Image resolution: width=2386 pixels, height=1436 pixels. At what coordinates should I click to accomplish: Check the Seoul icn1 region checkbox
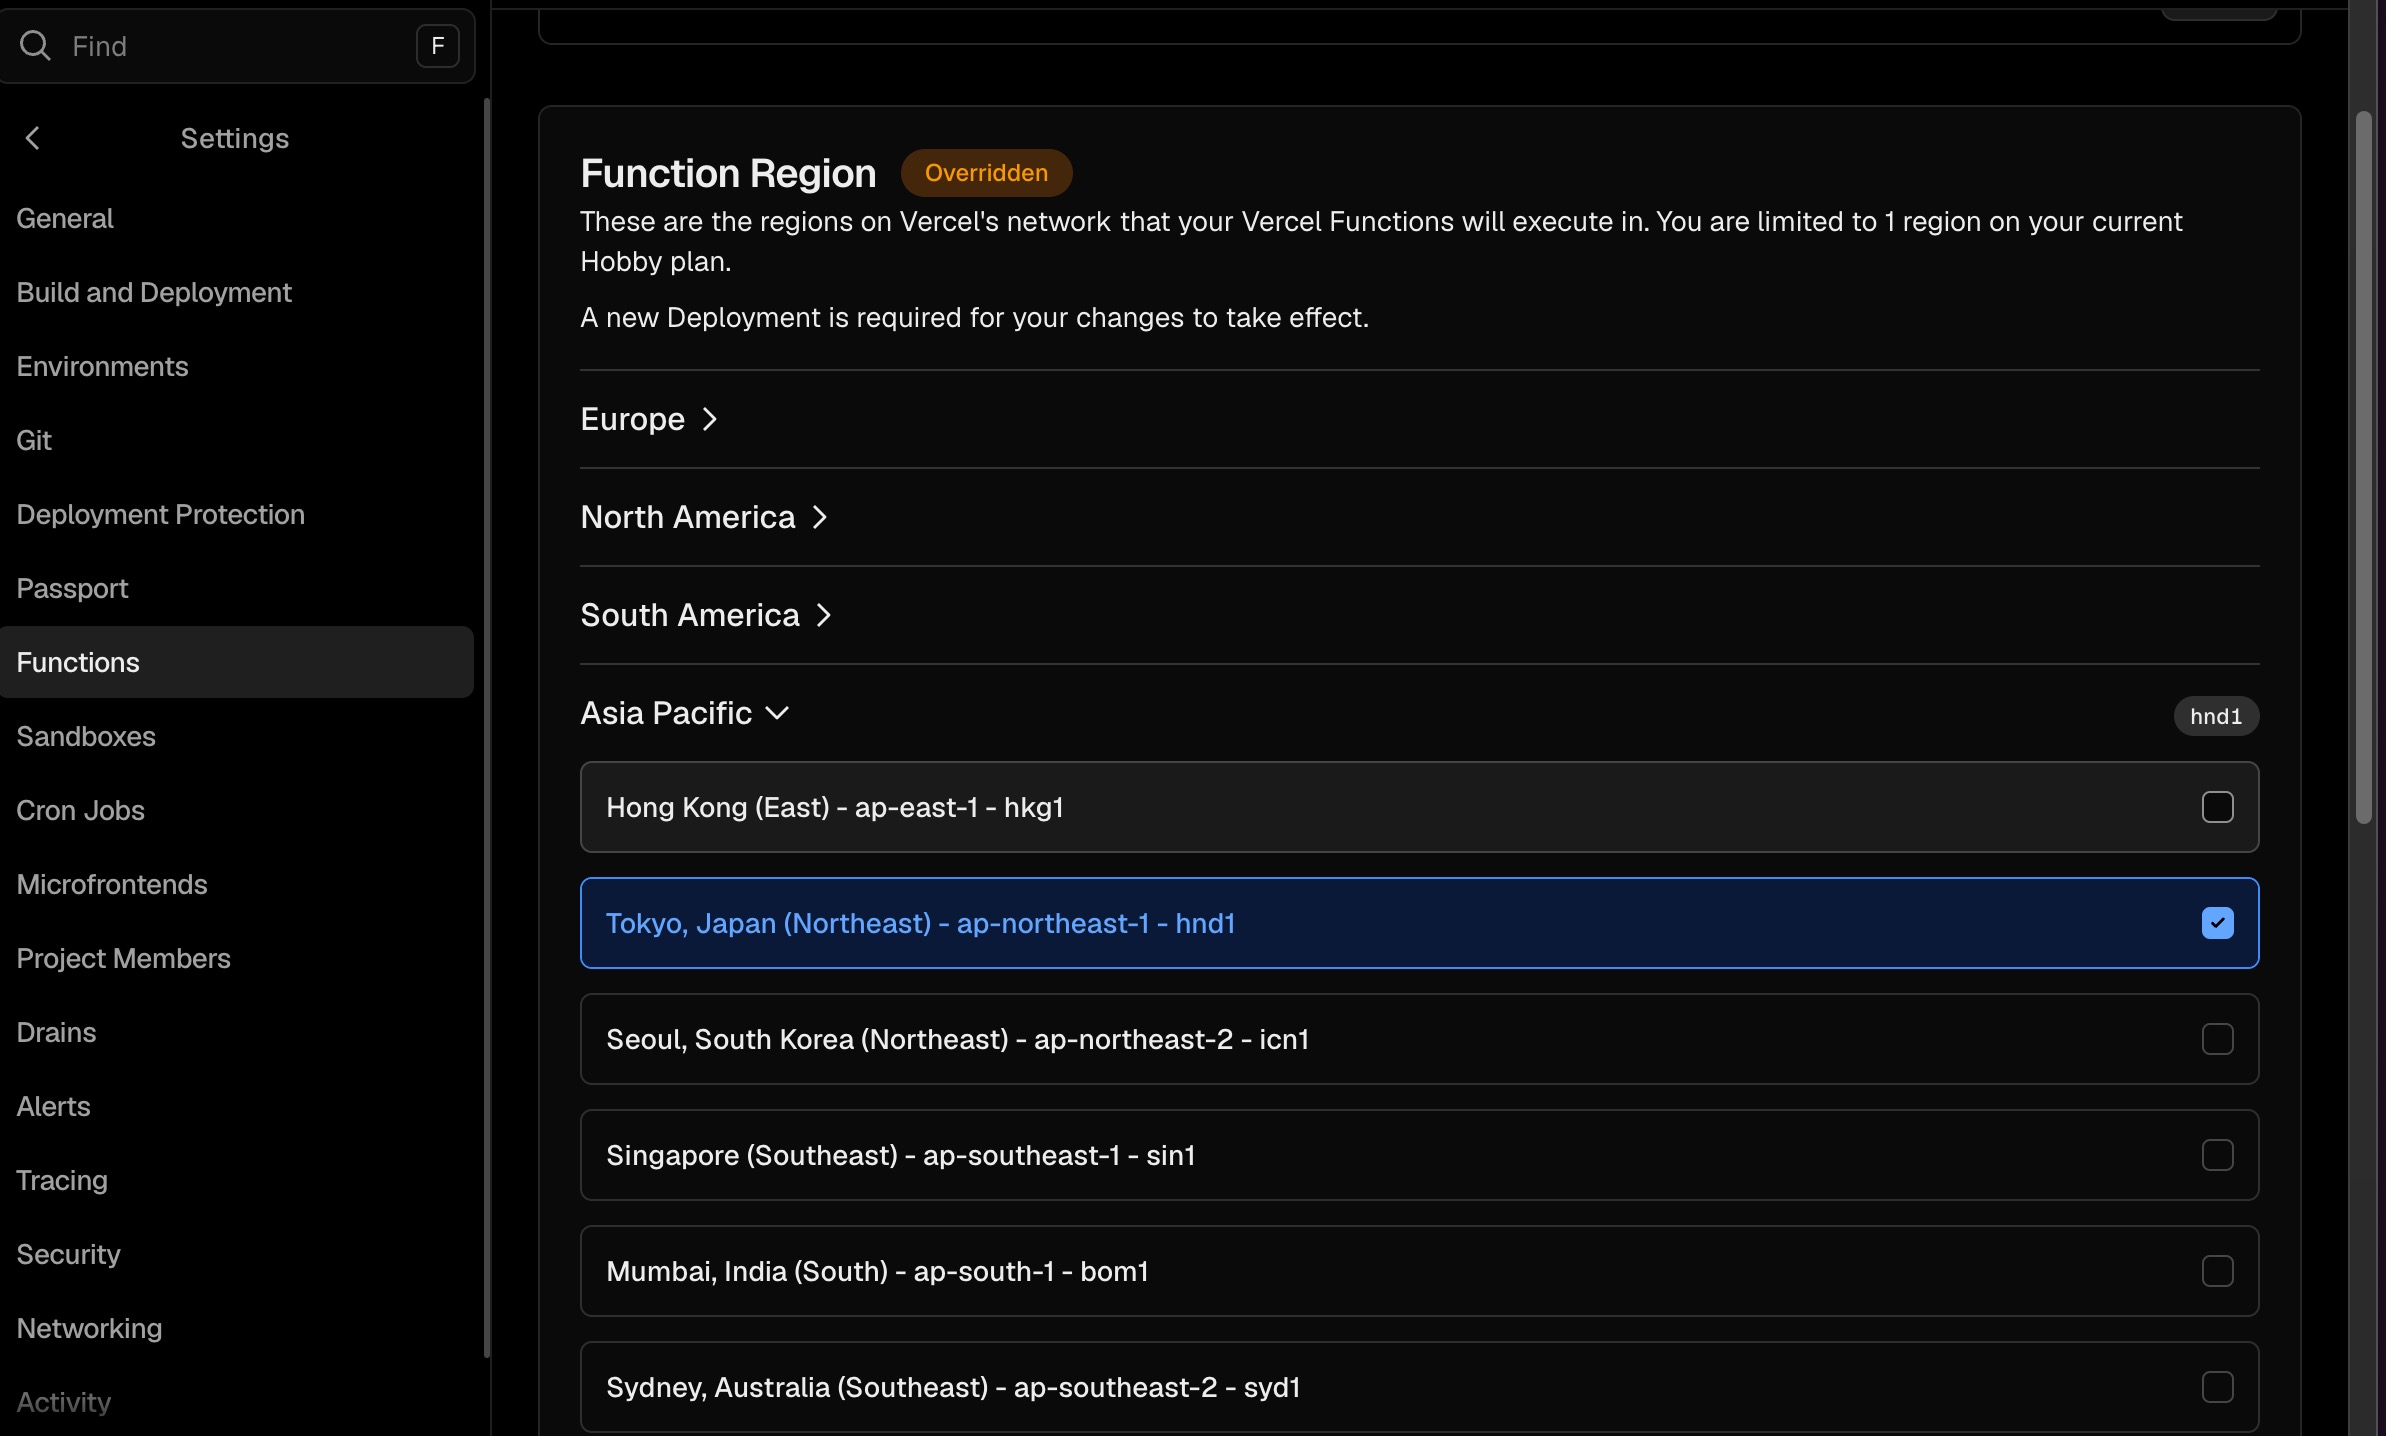coord(2217,1039)
